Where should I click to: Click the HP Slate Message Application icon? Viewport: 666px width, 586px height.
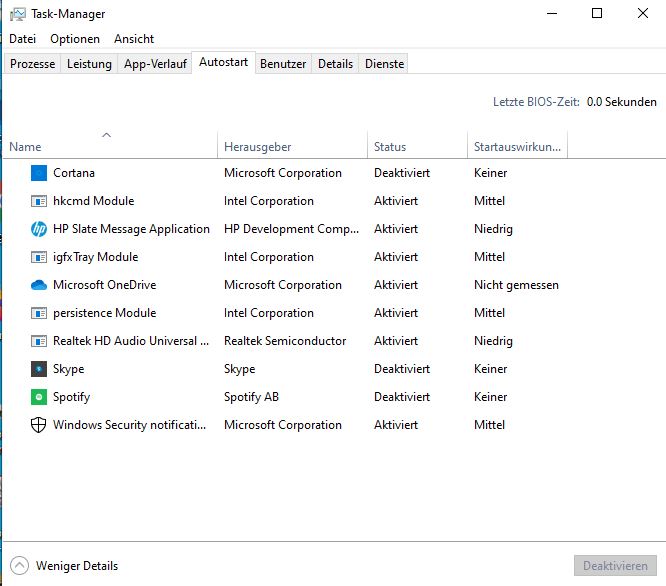point(39,229)
